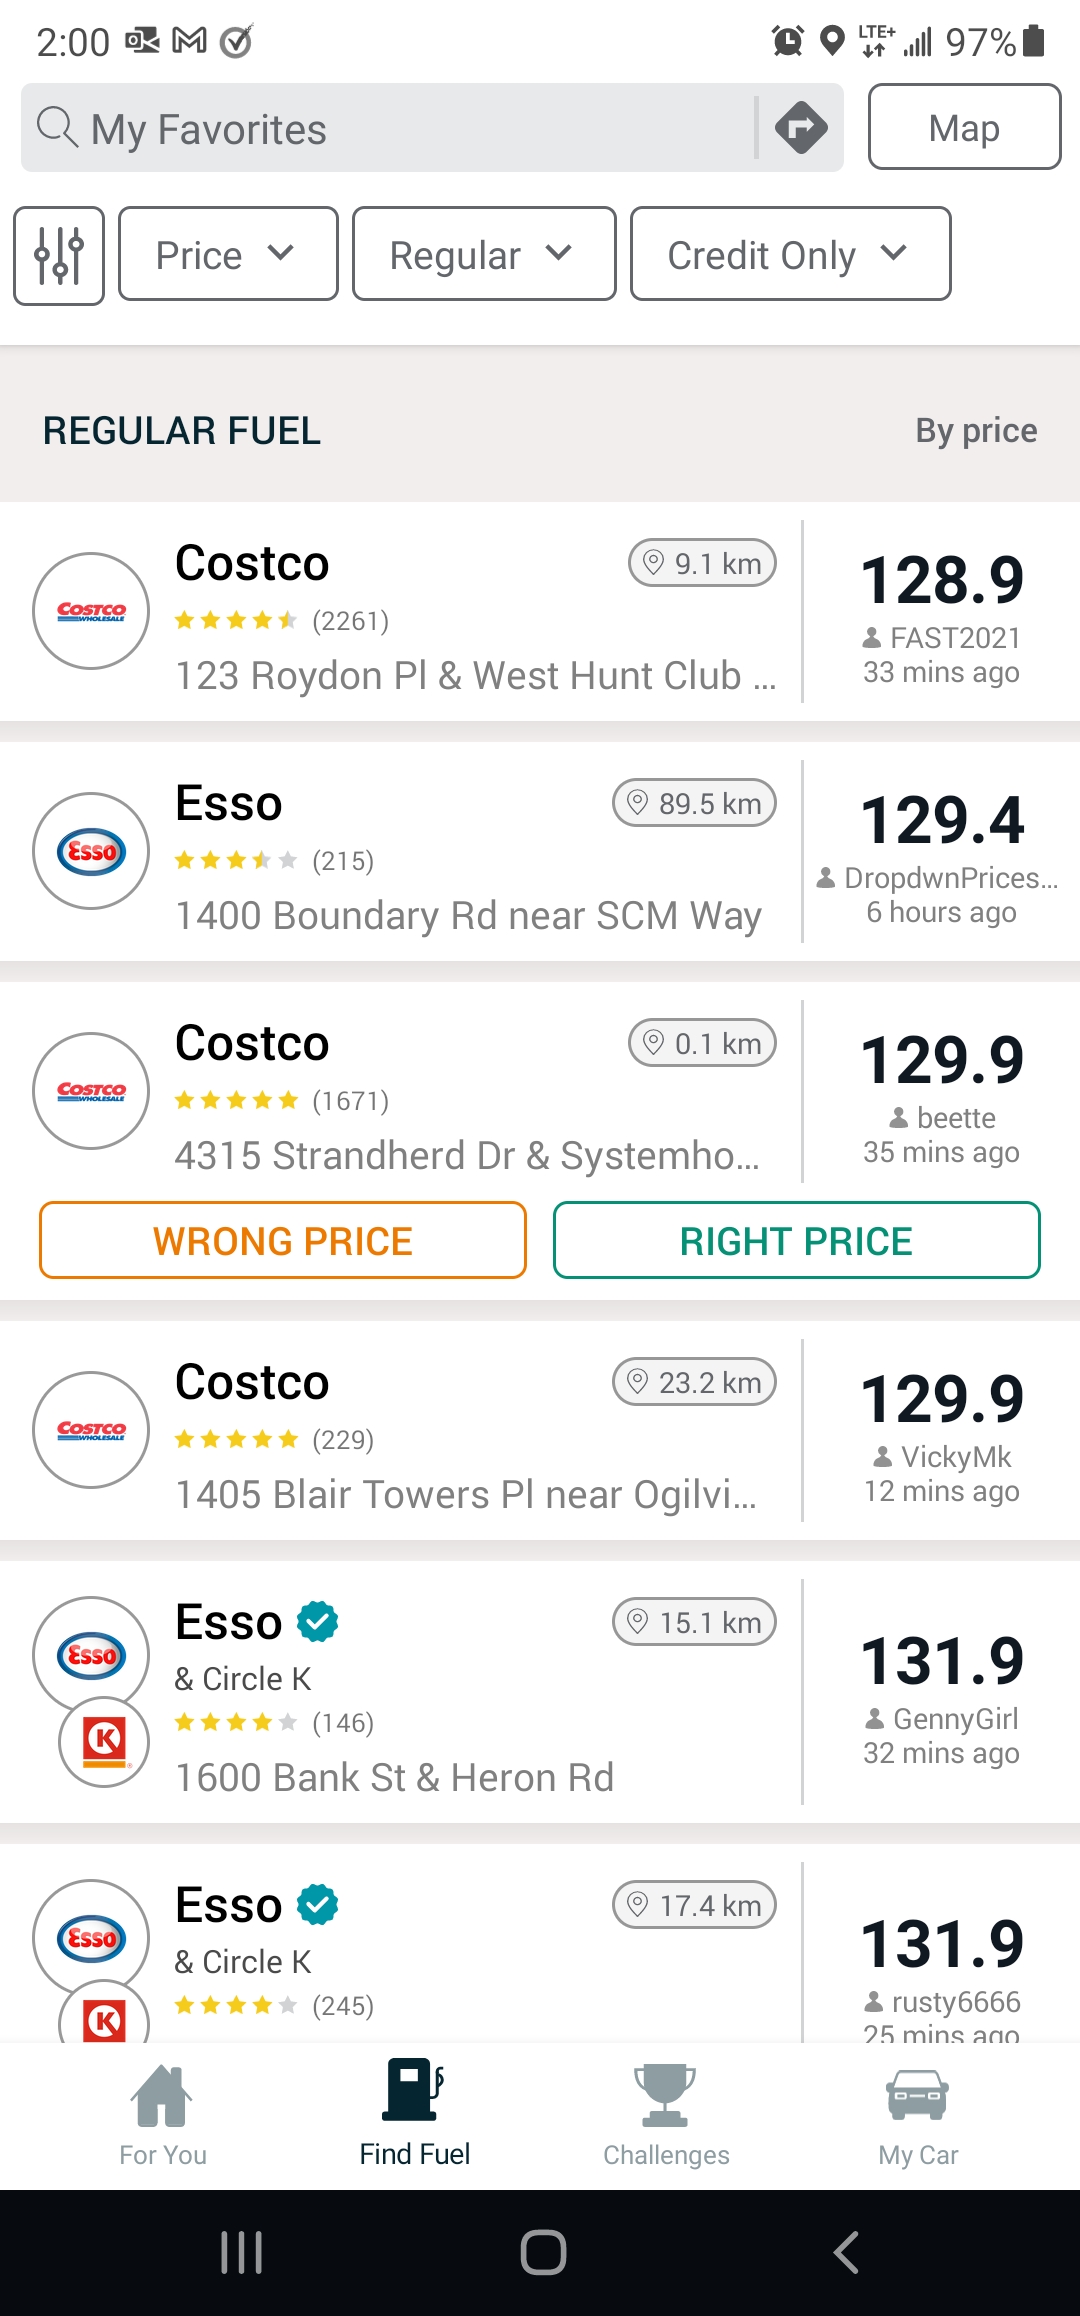1080x2316 pixels.
Task: Tap Esso logo for Boundary Rd station
Action: click(x=91, y=851)
